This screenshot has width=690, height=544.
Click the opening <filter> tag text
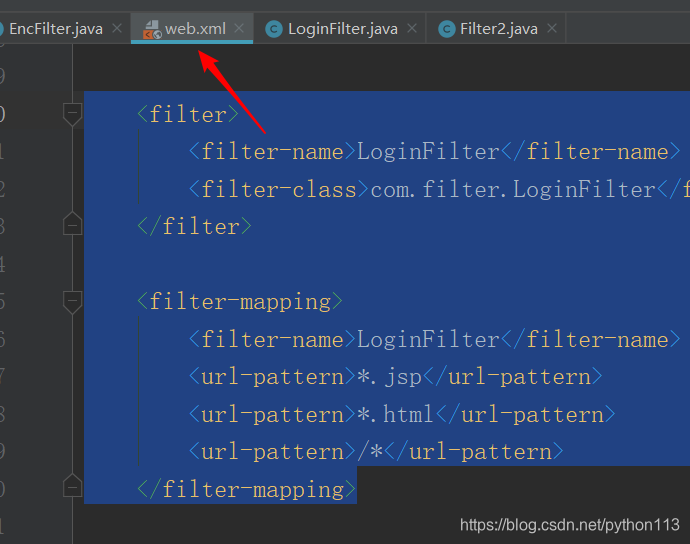tap(188, 114)
